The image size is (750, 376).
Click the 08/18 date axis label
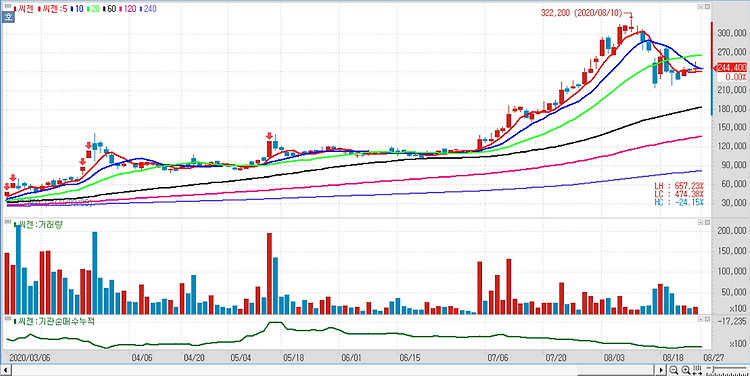[x=673, y=357]
